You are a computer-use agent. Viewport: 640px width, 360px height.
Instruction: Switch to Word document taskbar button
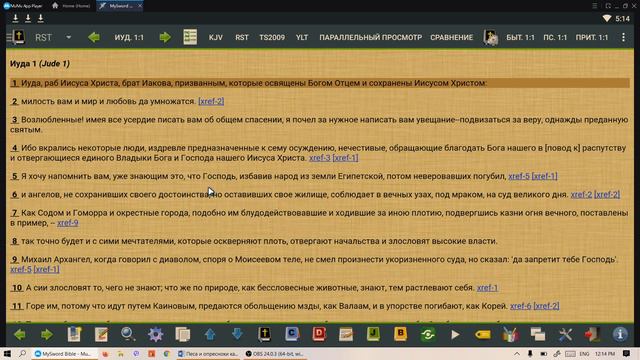click(x=208, y=354)
